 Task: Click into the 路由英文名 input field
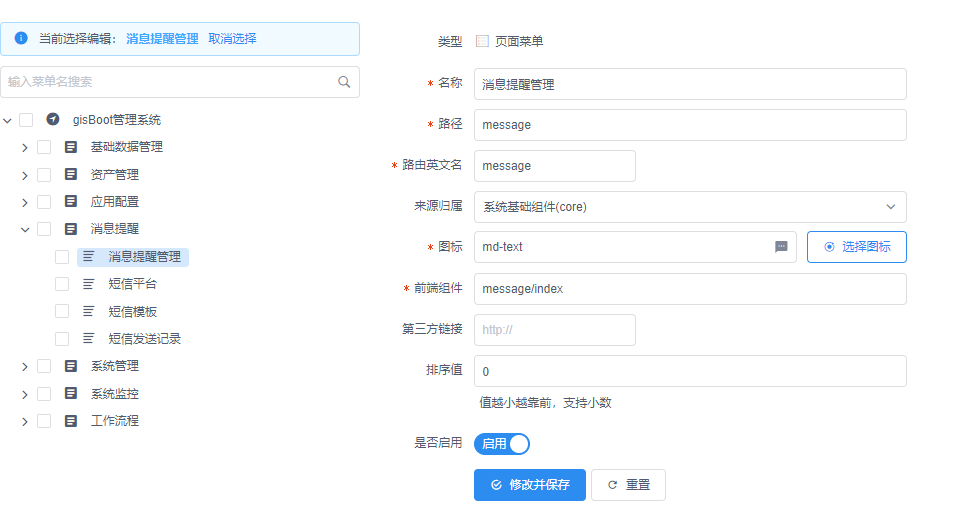tap(555, 166)
